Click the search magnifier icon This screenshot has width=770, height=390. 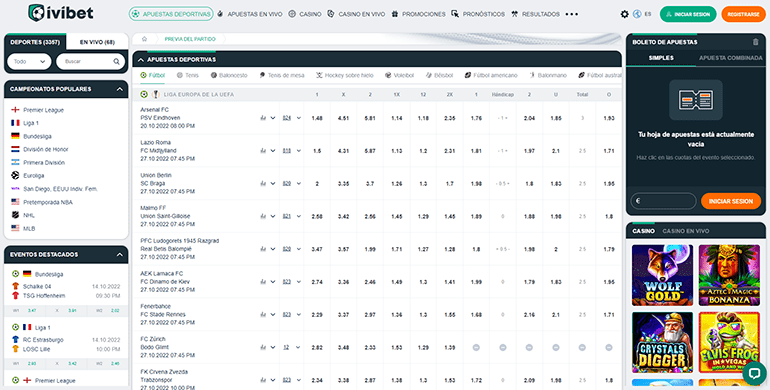(x=116, y=62)
